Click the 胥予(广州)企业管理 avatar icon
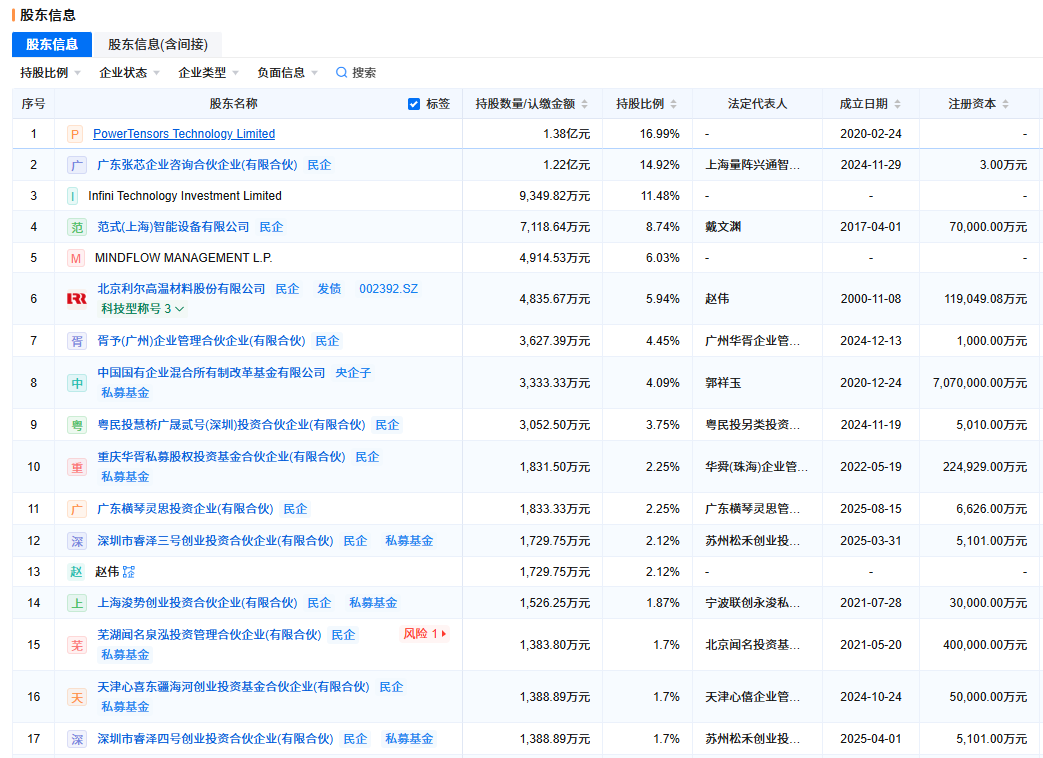This screenshot has height=758, width=1043. pyautogui.click(x=77, y=341)
